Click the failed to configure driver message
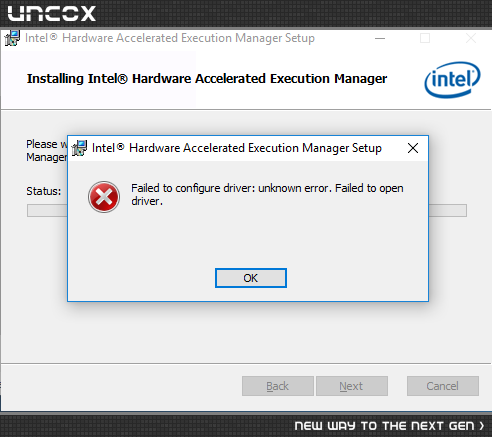 coord(267,195)
